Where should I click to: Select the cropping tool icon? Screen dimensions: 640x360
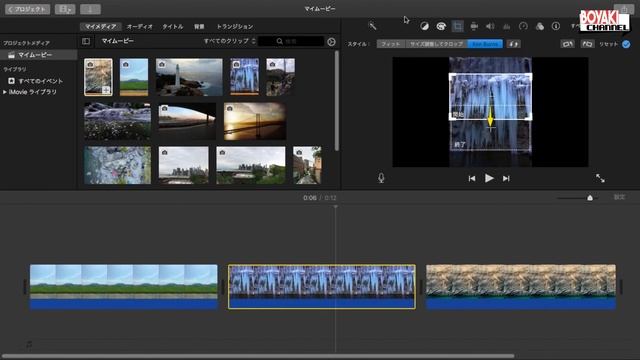458,26
